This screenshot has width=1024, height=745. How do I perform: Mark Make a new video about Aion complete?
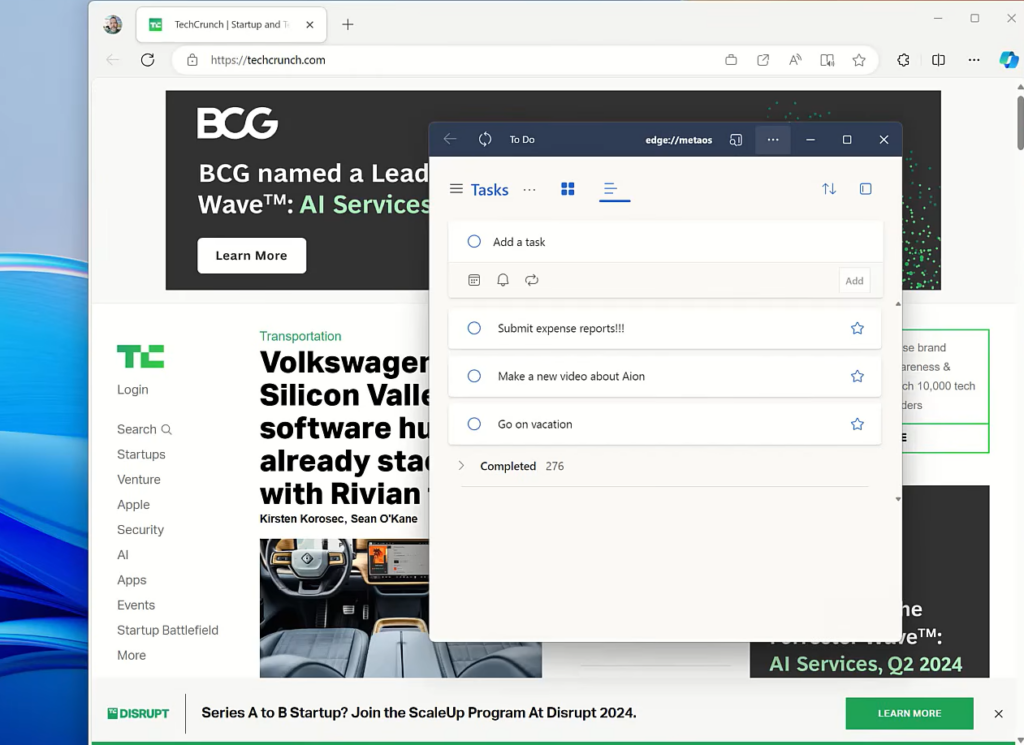[x=474, y=376]
